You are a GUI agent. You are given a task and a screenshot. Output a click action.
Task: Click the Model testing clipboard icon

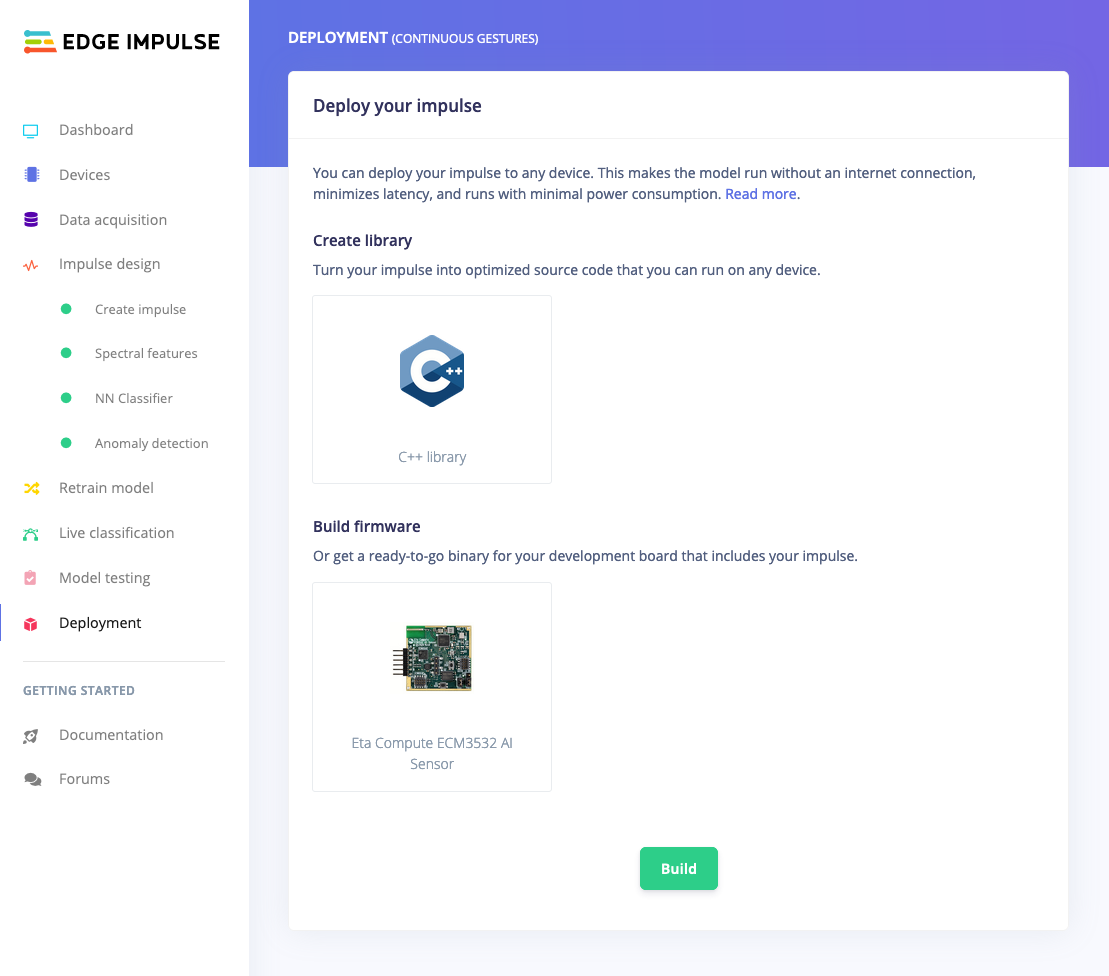pyautogui.click(x=30, y=578)
